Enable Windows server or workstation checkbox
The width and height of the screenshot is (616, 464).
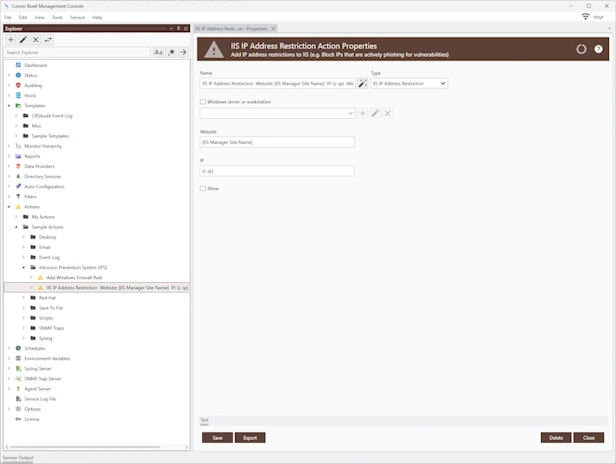point(203,102)
